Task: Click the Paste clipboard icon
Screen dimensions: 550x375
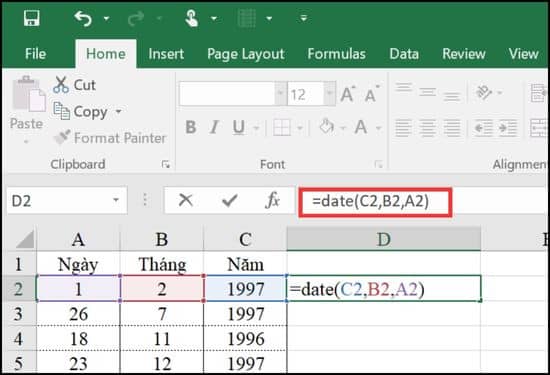Action: point(29,94)
